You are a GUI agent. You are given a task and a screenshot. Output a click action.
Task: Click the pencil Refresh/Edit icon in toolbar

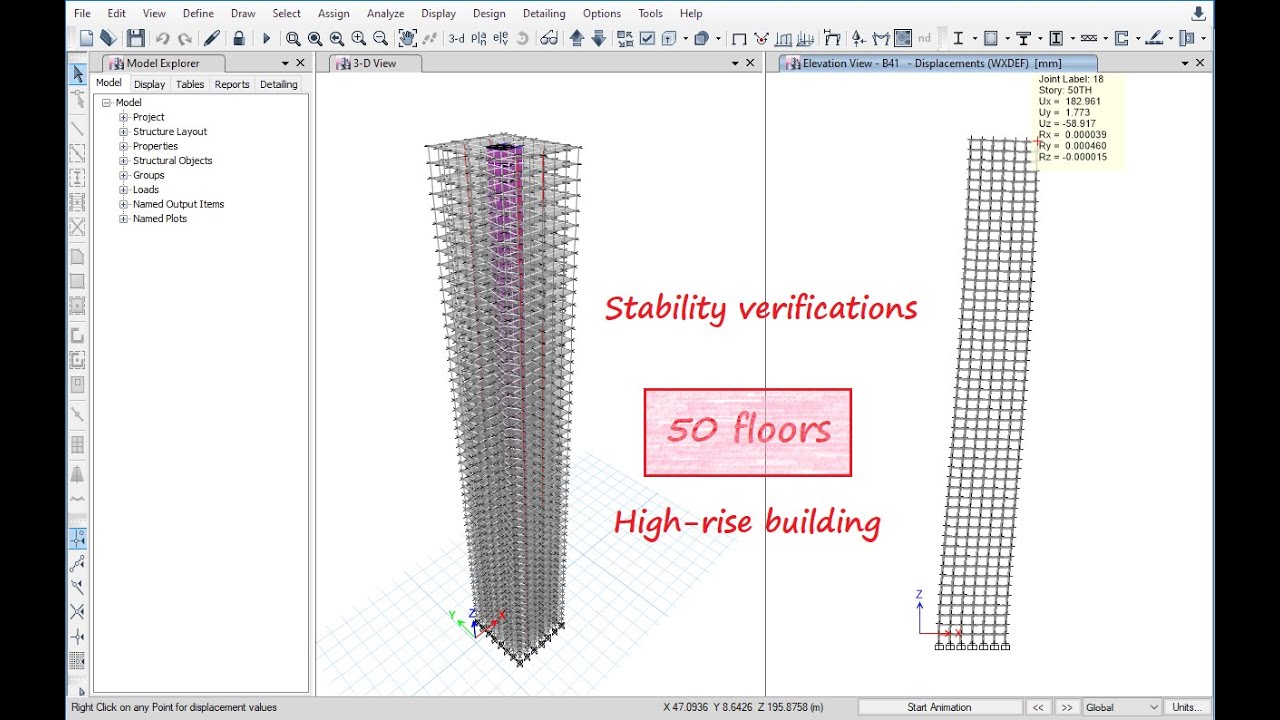click(212, 38)
